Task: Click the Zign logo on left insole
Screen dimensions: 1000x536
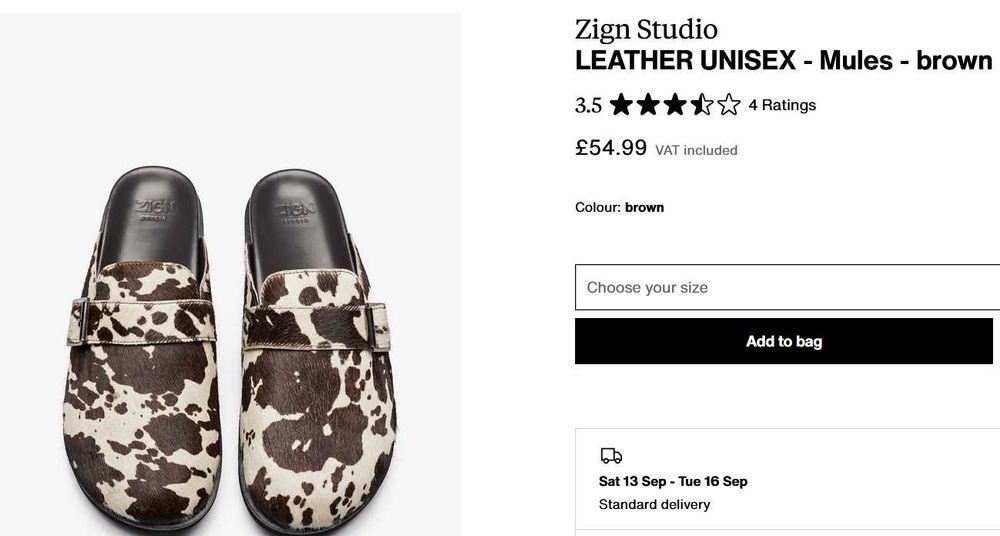Action: coord(155,209)
